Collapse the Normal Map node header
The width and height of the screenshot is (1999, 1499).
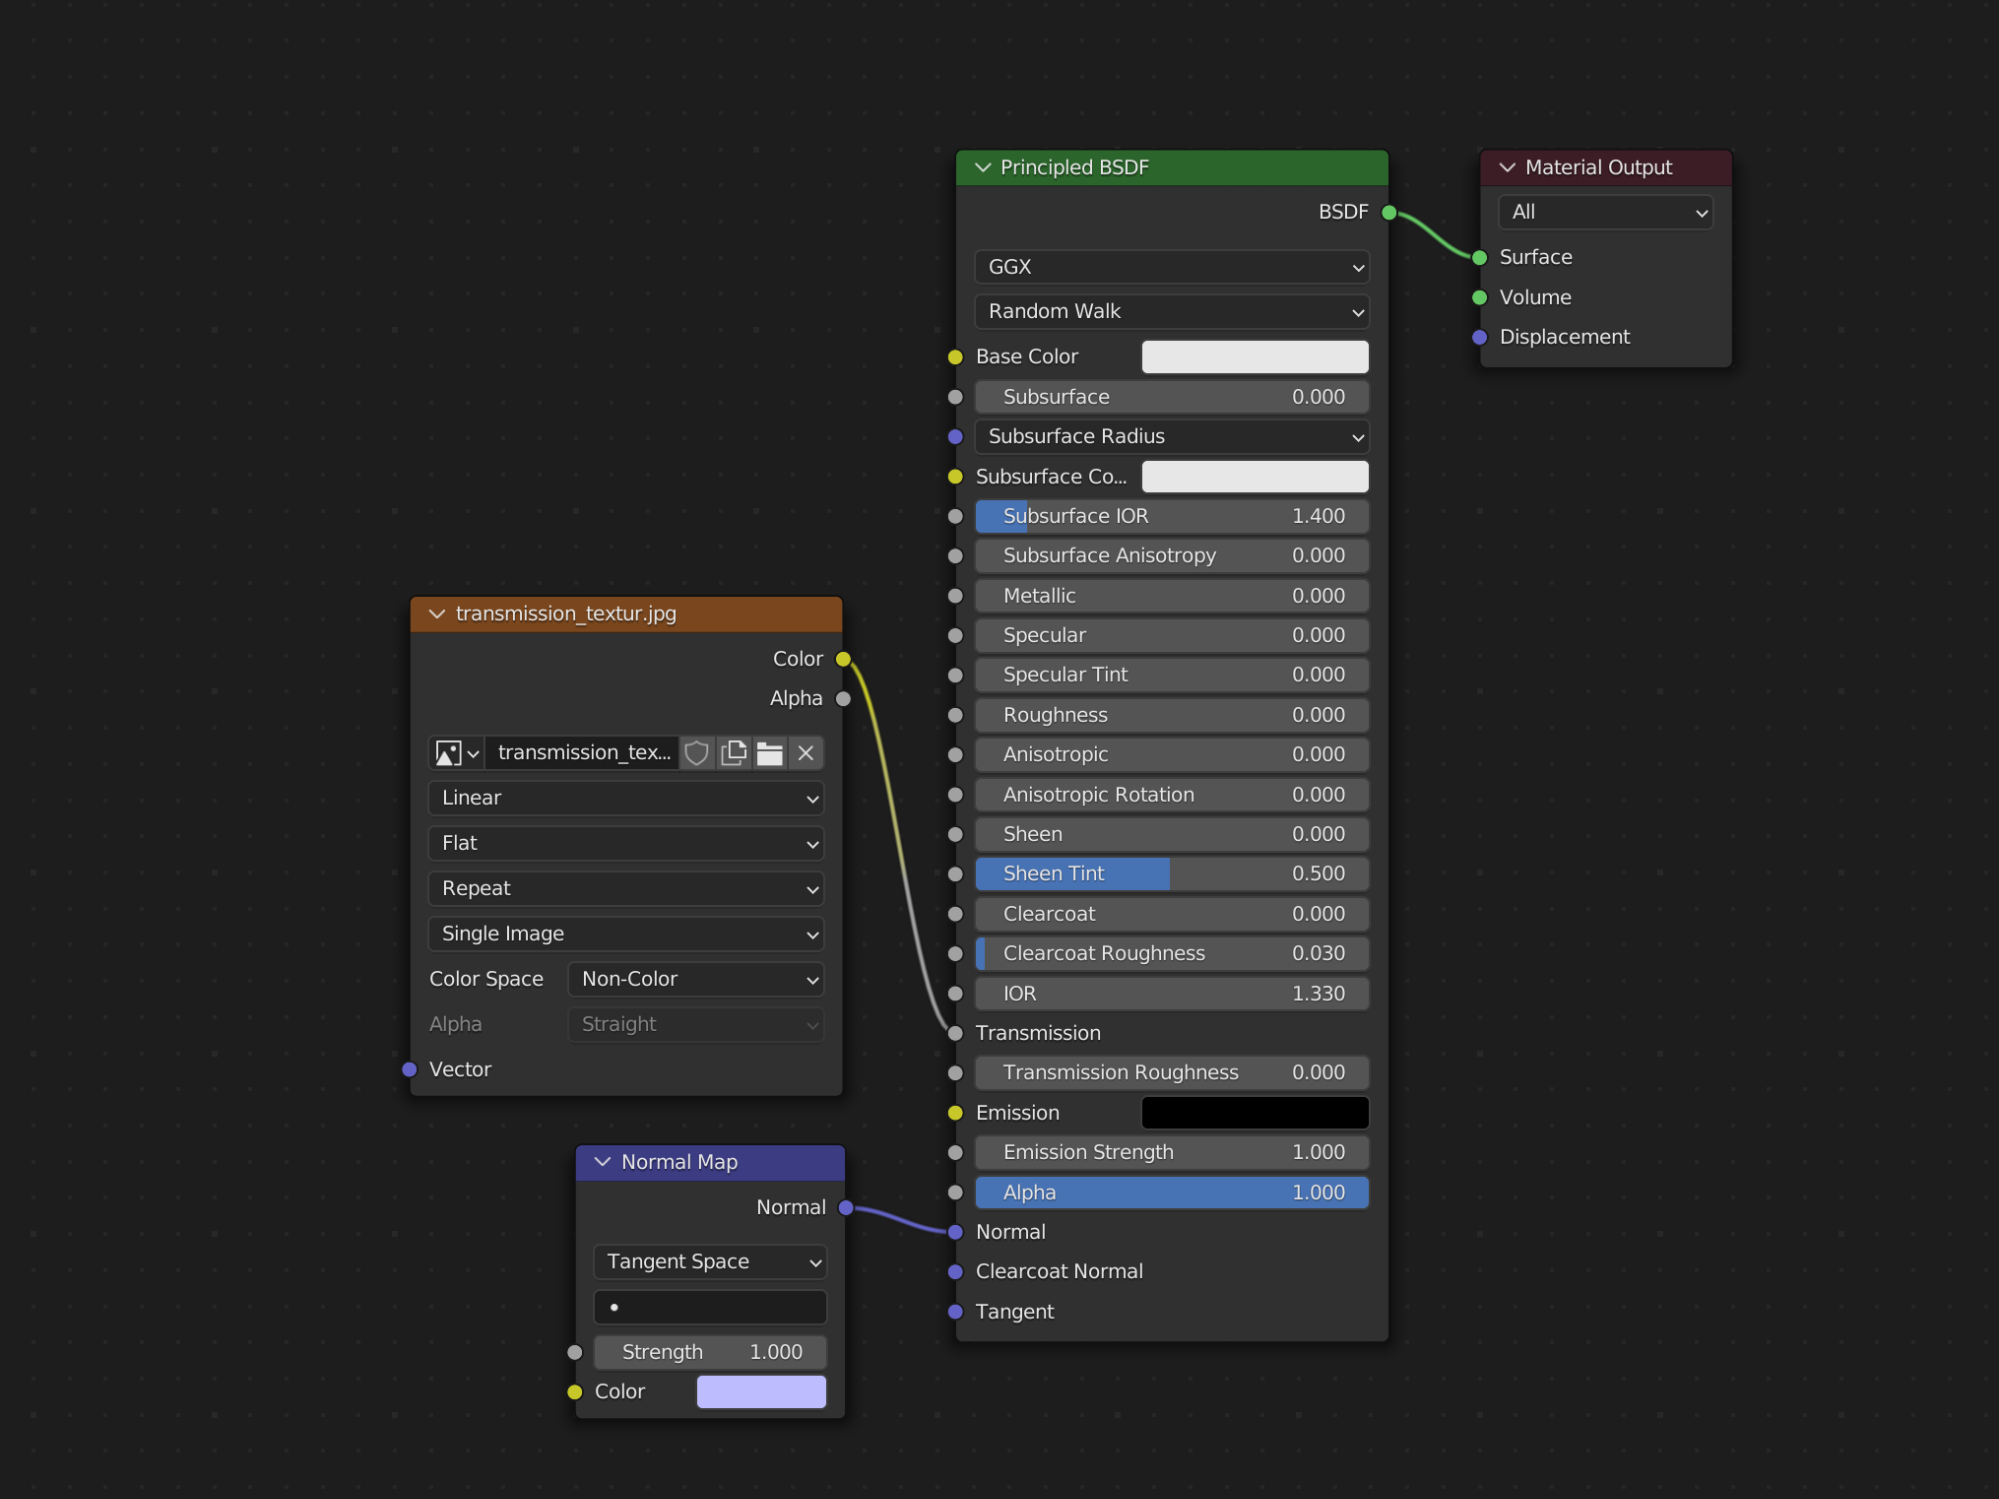coord(602,1161)
